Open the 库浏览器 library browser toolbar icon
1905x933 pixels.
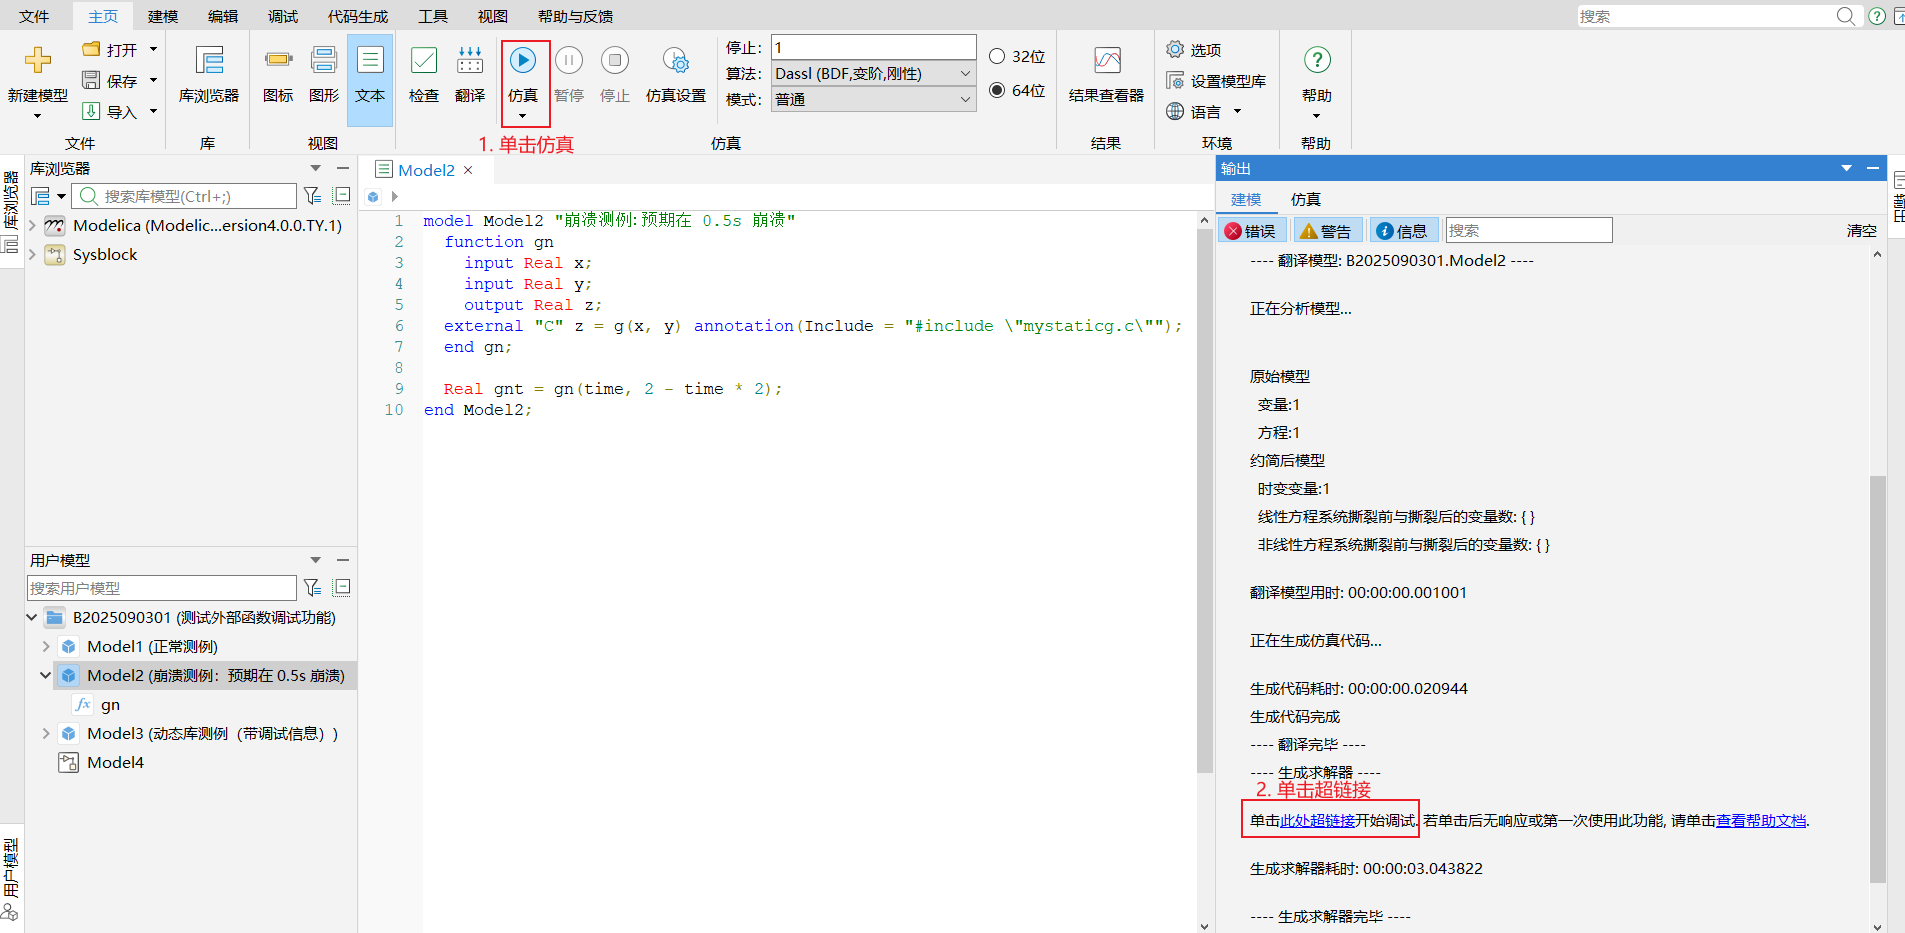tap(209, 61)
